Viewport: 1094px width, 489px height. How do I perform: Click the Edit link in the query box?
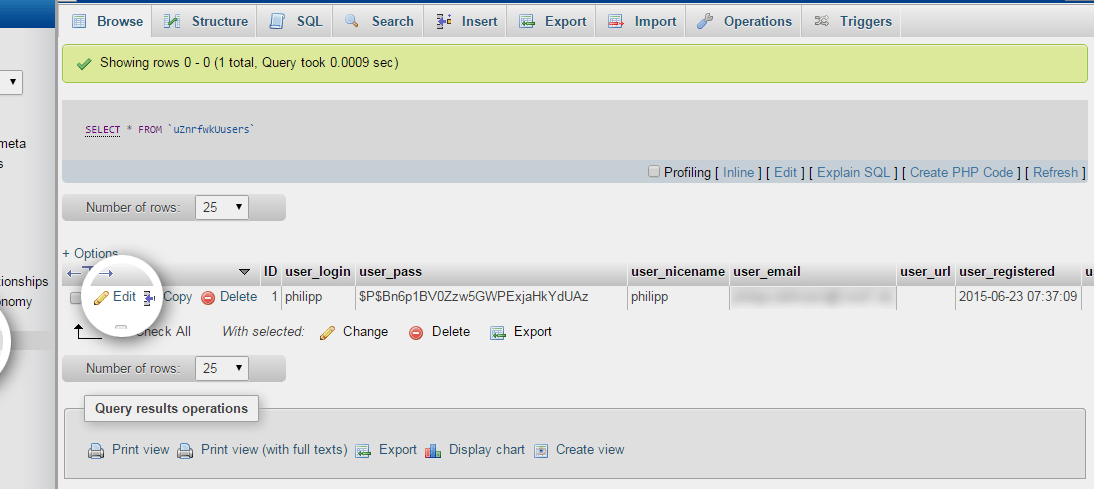[x=785, y=172]
